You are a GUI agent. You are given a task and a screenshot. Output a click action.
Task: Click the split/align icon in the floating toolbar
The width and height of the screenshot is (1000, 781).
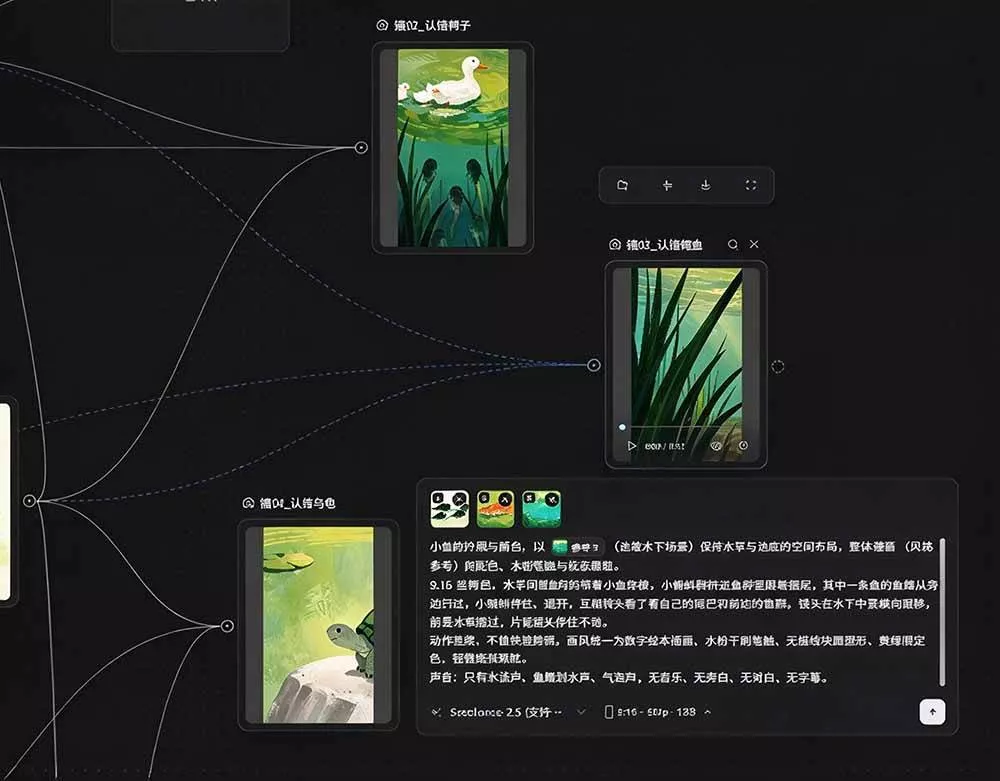coord(667,185)
